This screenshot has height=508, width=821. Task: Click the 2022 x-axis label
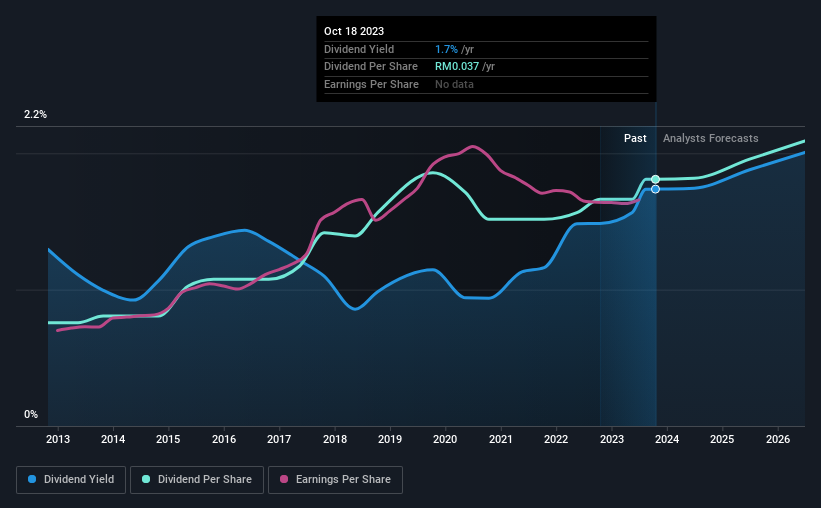click(x=556, y=439)
